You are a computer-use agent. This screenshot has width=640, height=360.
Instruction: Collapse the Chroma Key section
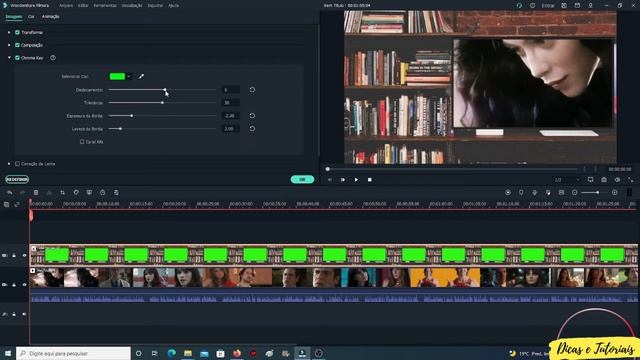(9, 58)
